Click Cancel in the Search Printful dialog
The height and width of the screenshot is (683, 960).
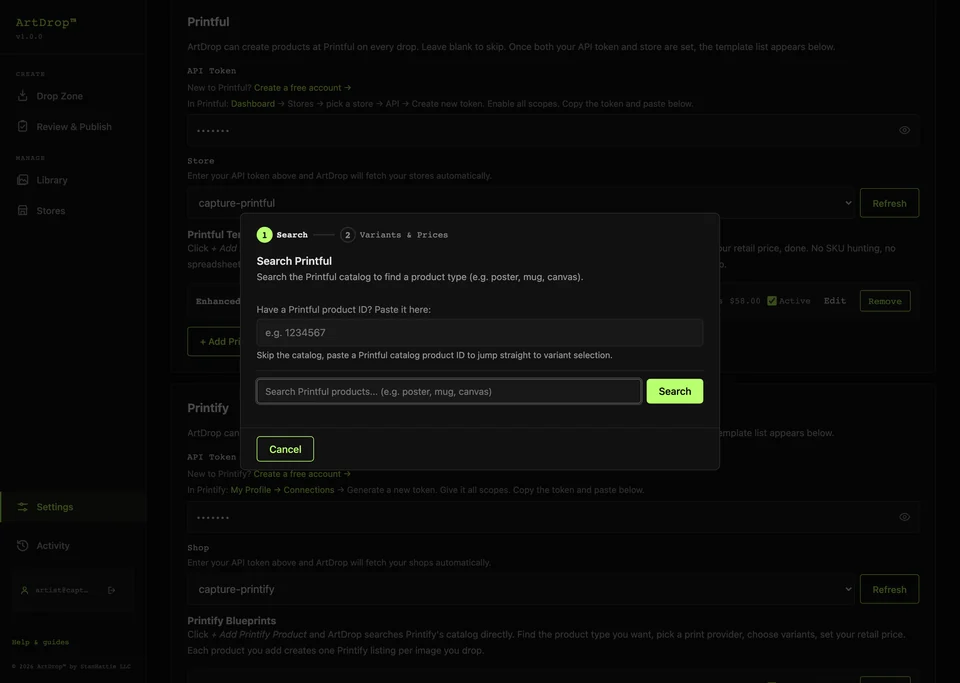[285, 449]
